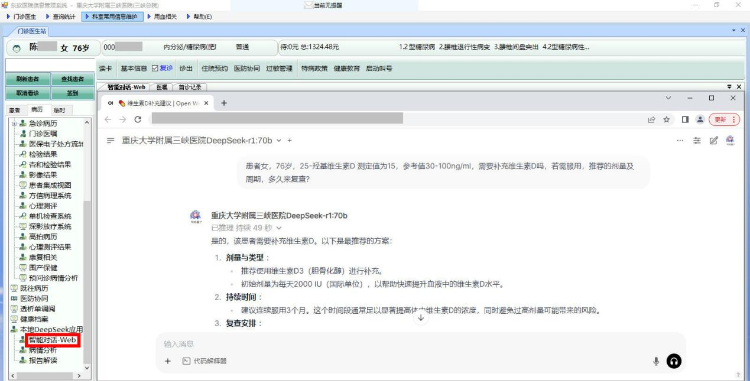Click the mail envelope notification icon
Viewport: 750px width, 381px height.
pos(309,5)
